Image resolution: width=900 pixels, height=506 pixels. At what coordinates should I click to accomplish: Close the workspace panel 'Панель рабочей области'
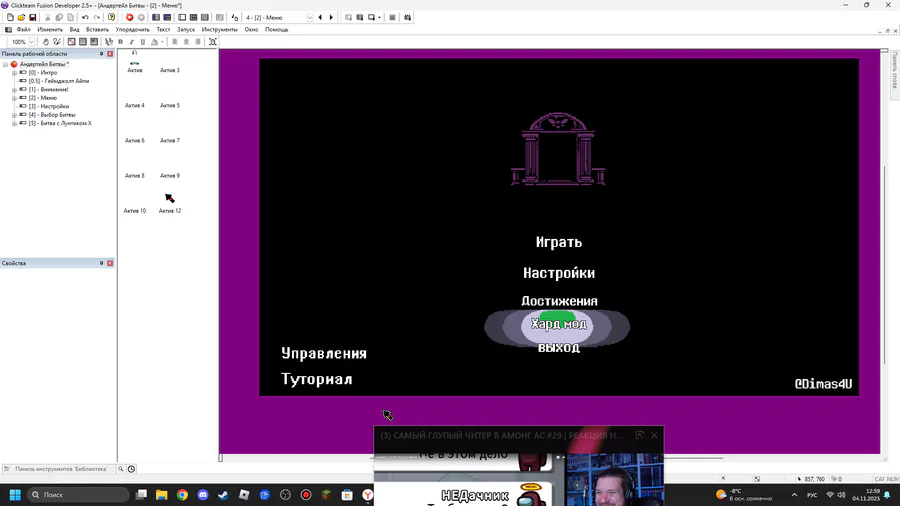tap(110, 54)
